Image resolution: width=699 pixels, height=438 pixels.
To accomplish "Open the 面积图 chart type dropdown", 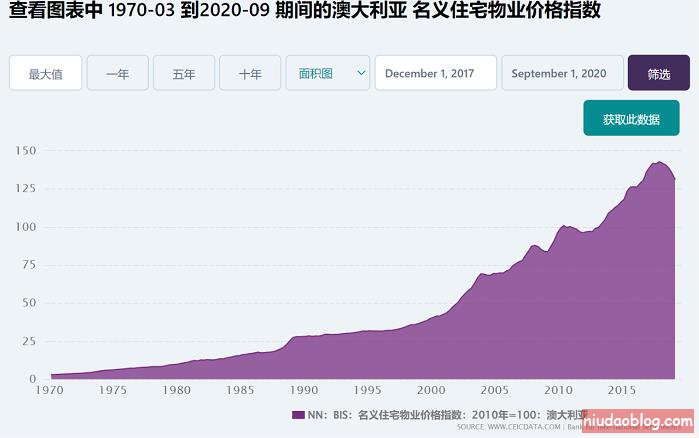I will coord(328,73).
